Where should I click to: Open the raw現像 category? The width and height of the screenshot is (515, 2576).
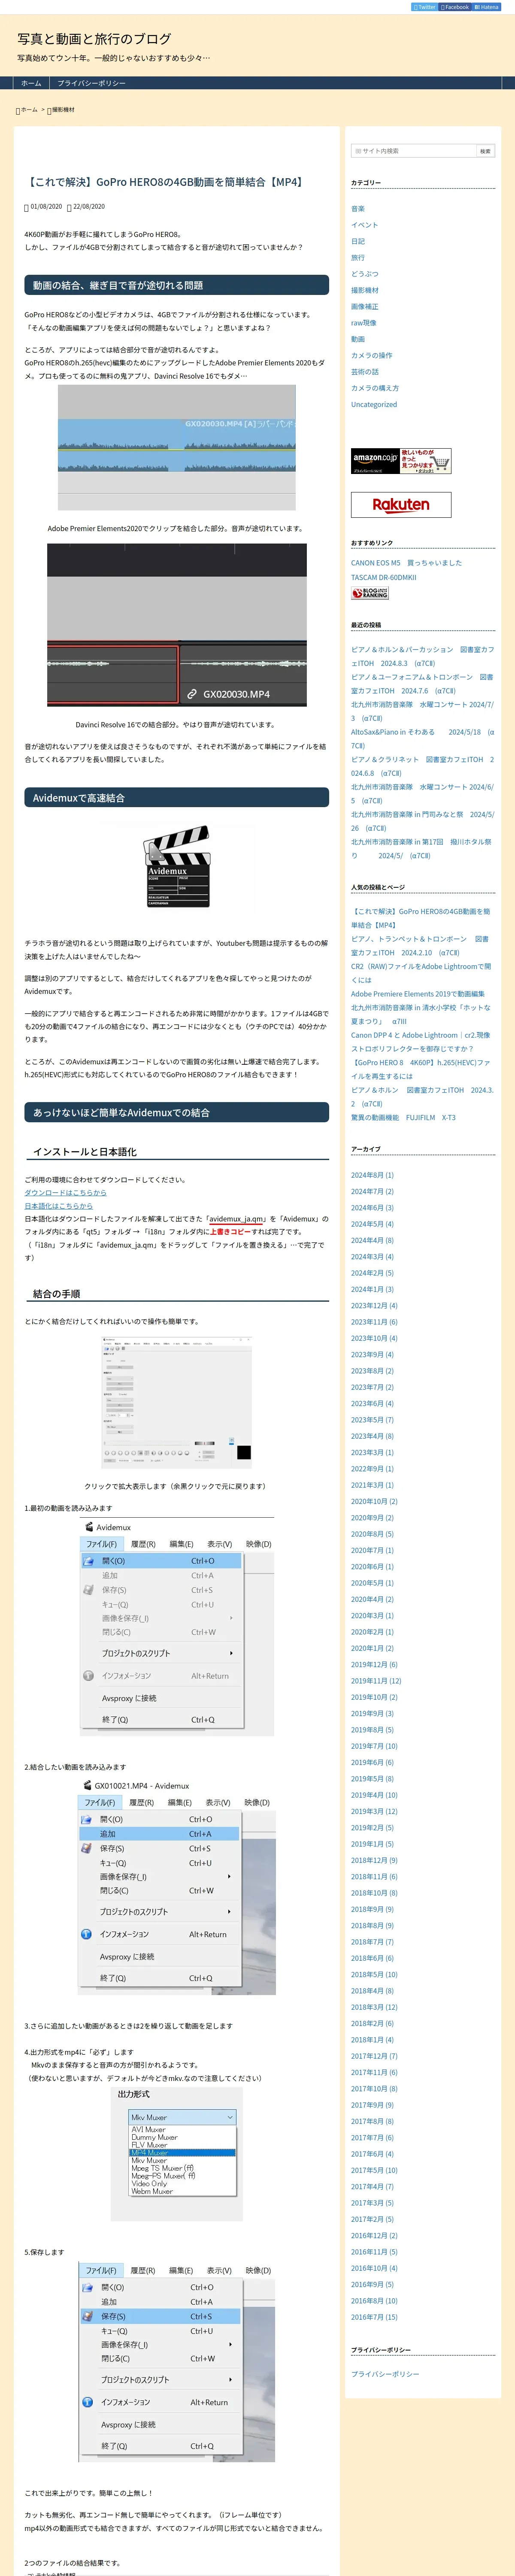coord(363,323)
